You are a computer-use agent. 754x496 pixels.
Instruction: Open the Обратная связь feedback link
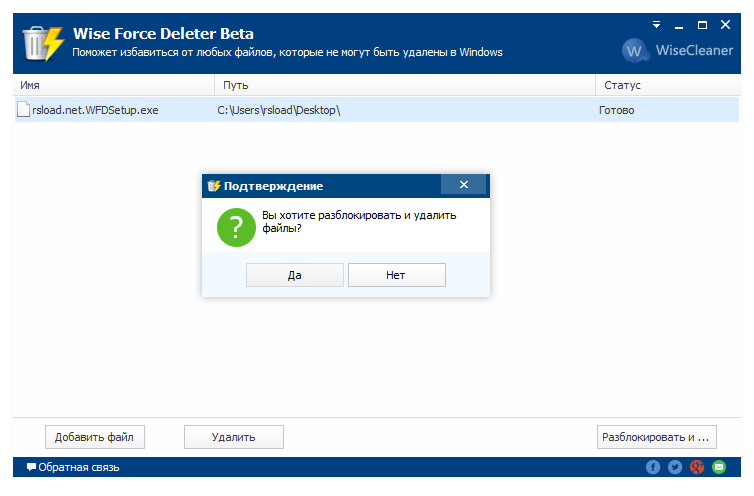pyautogui.click(x=73, y=467)
